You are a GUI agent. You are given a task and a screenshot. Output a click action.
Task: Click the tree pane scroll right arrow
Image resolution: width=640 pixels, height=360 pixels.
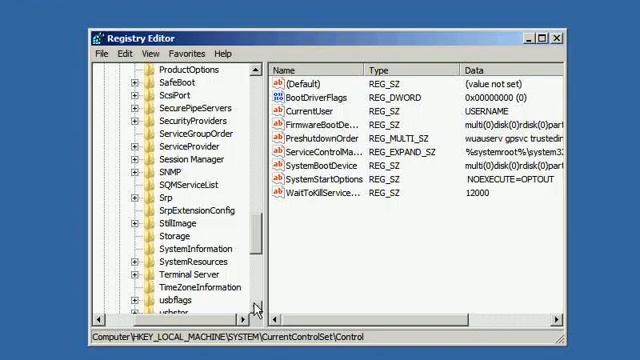pos(243,319)
